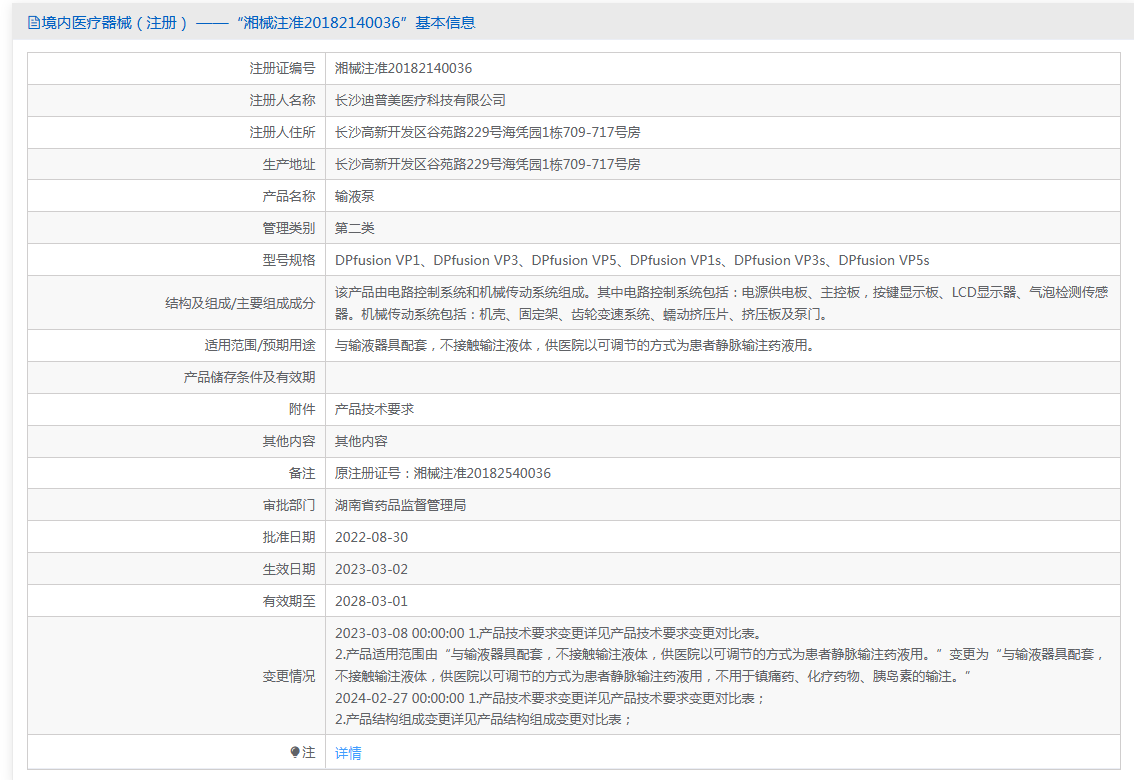The width and height of the screenshot is (1134, 780).
Task: Click the 注册人住所 label
Action: pos(282,132)
